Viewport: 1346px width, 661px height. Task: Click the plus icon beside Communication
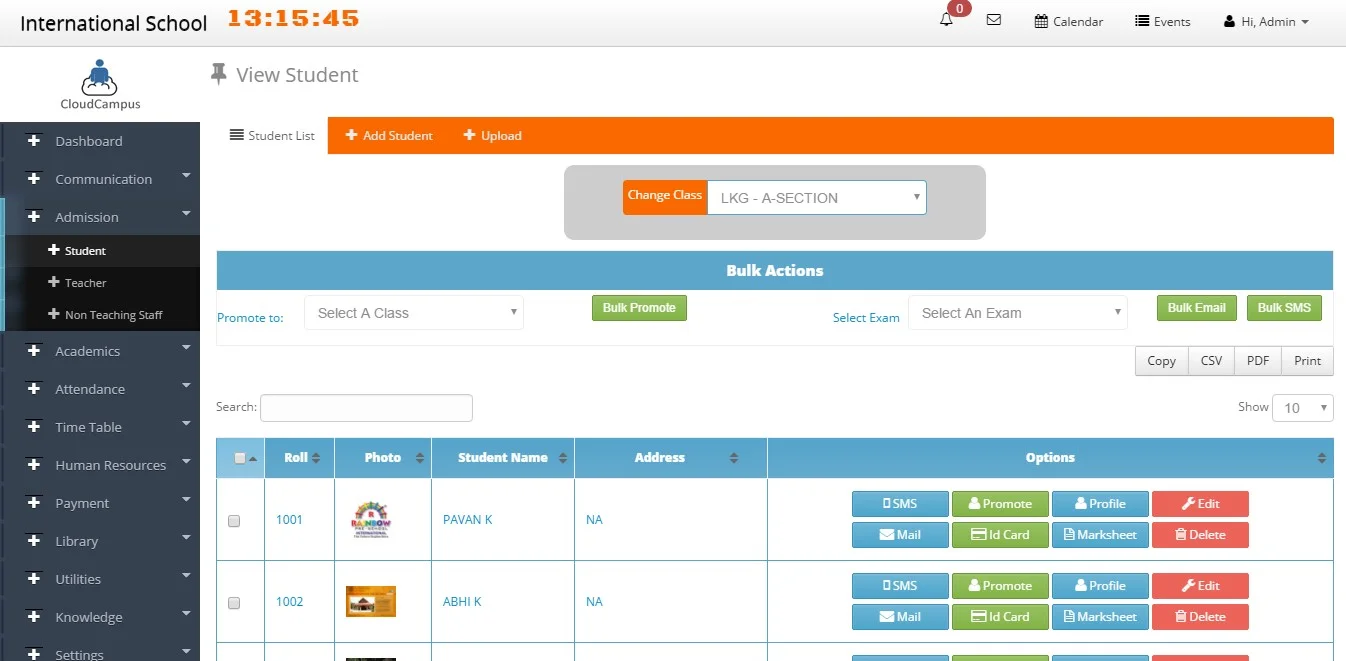(34, 179)
